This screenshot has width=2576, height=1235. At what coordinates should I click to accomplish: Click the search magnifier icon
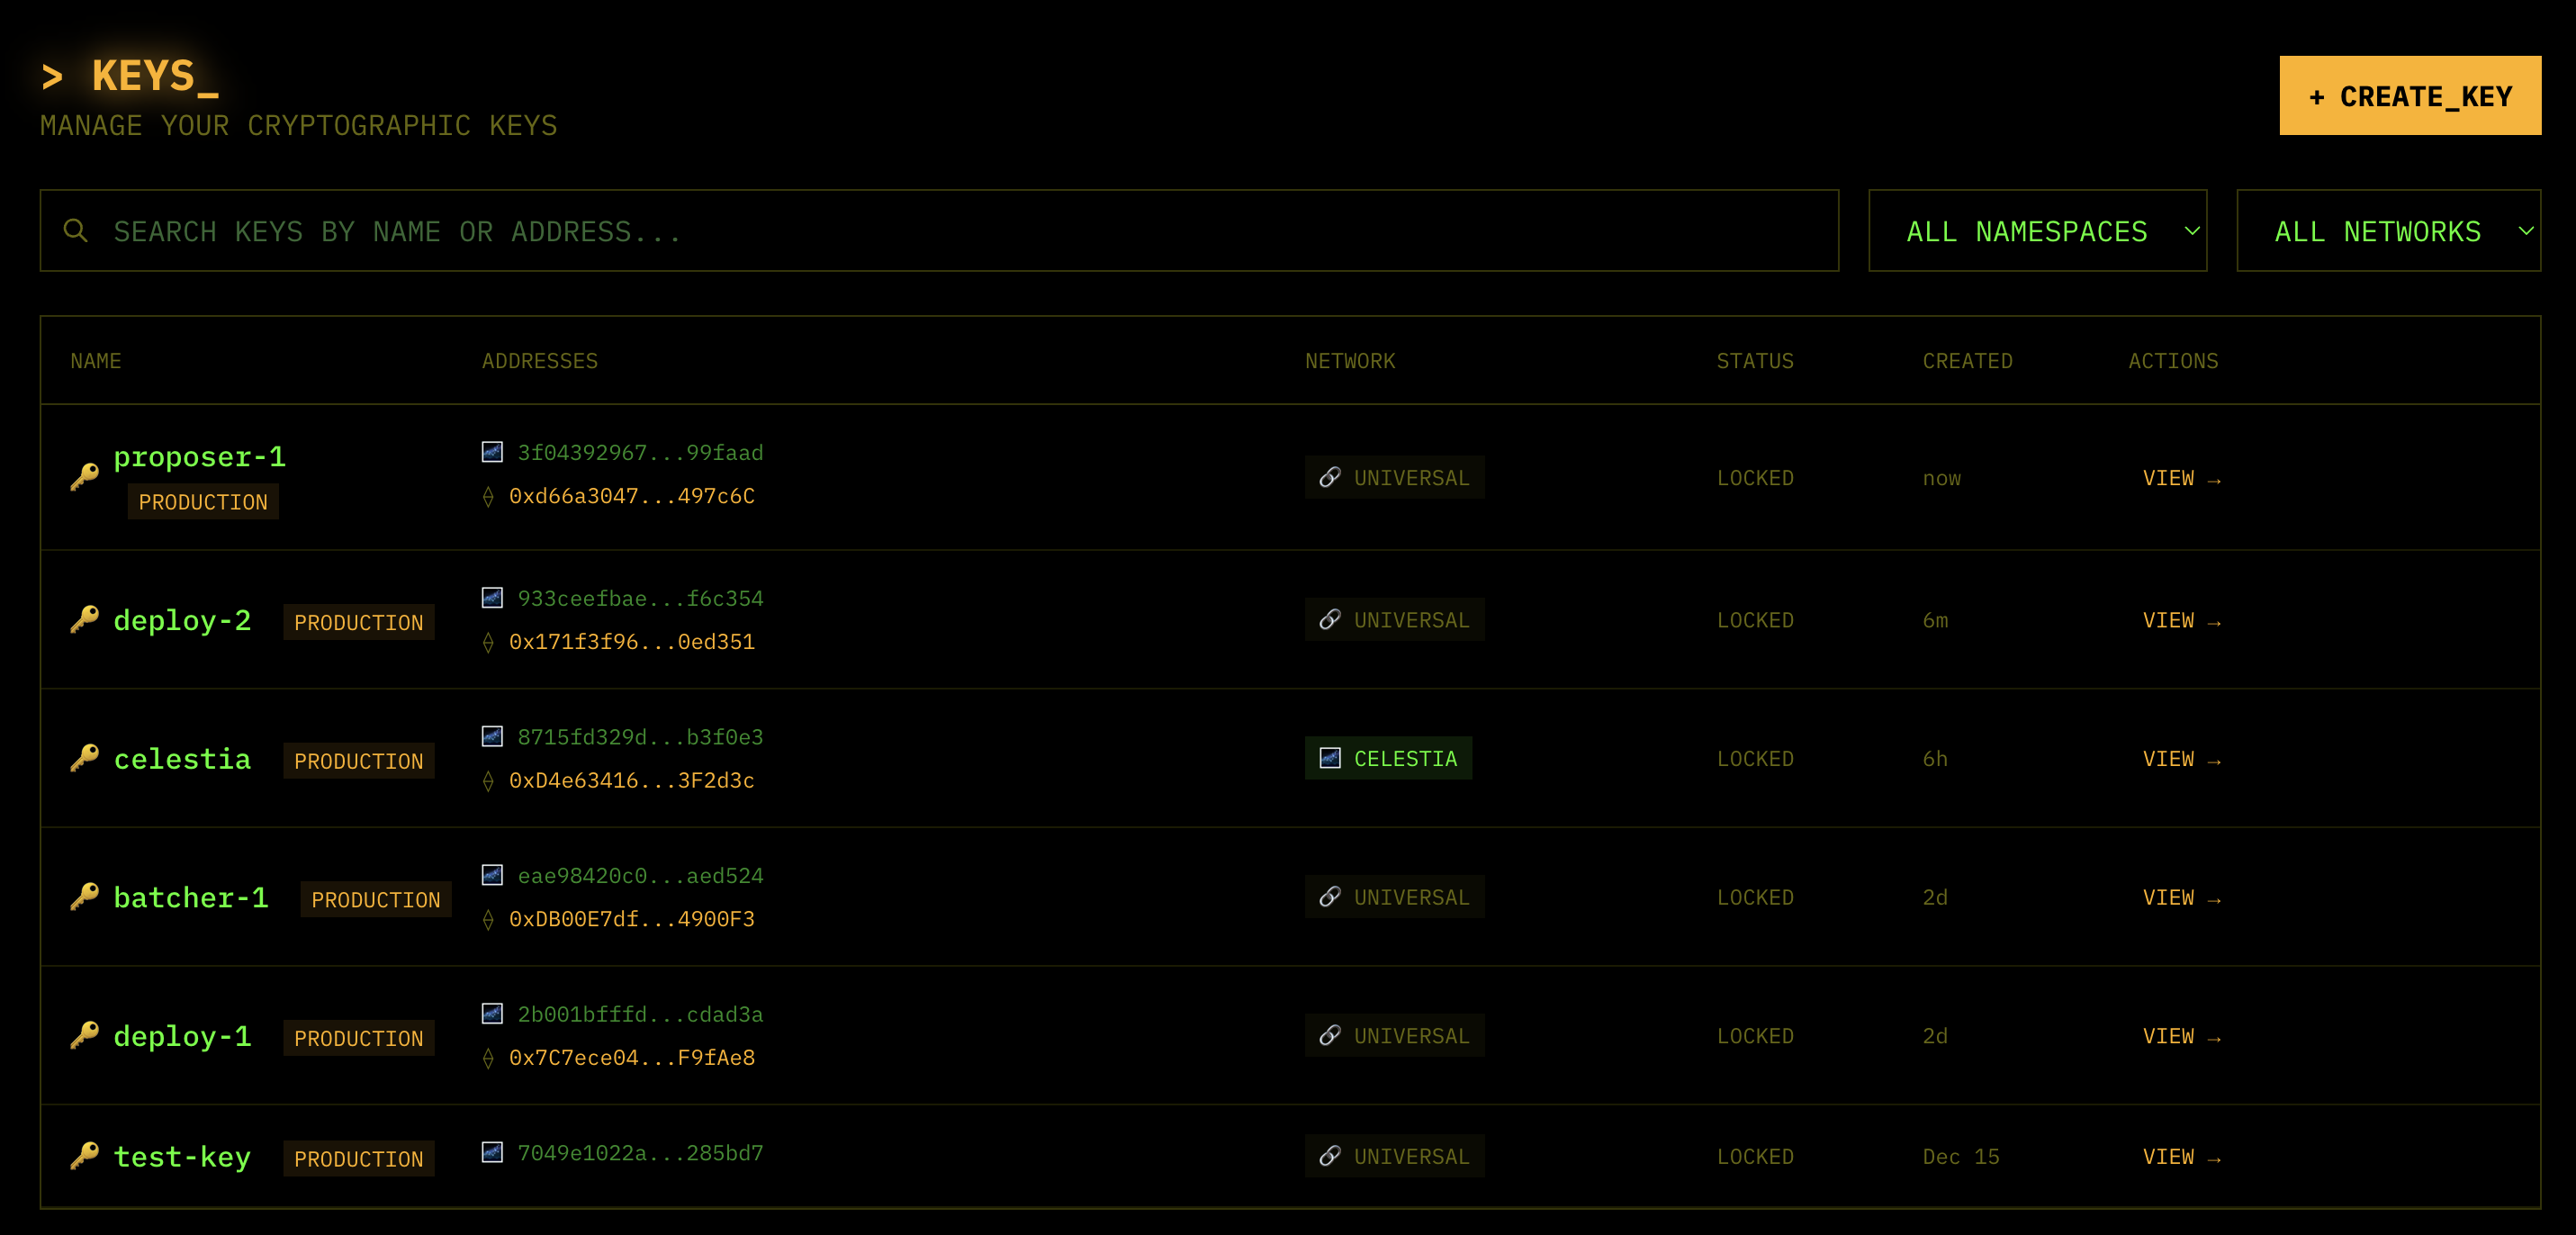click(75, 231)
